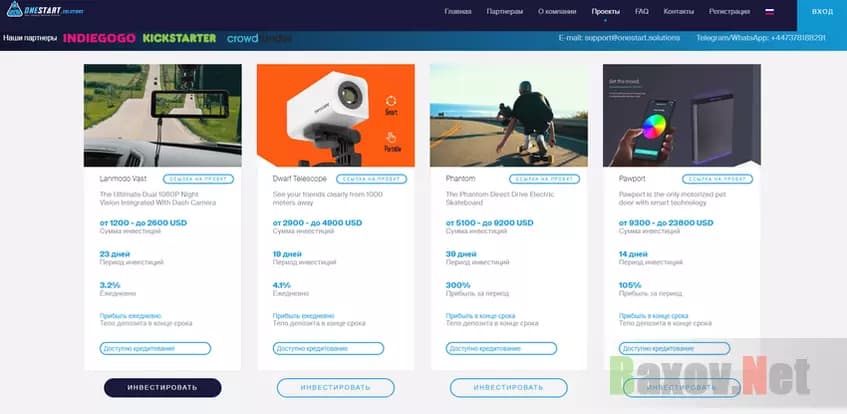The image size is (847, 414).
Task: Go to the Партнерам page
Action: 505,11
